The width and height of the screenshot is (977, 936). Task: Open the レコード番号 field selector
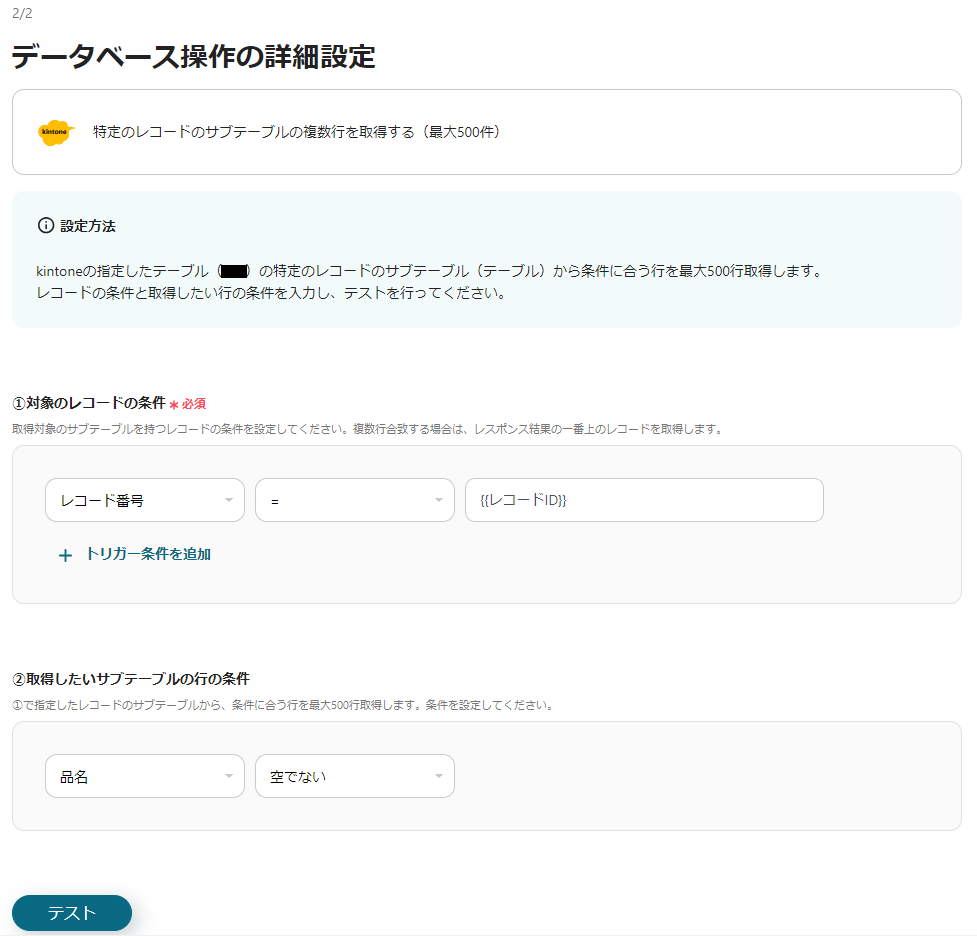[x=145, y=500]
